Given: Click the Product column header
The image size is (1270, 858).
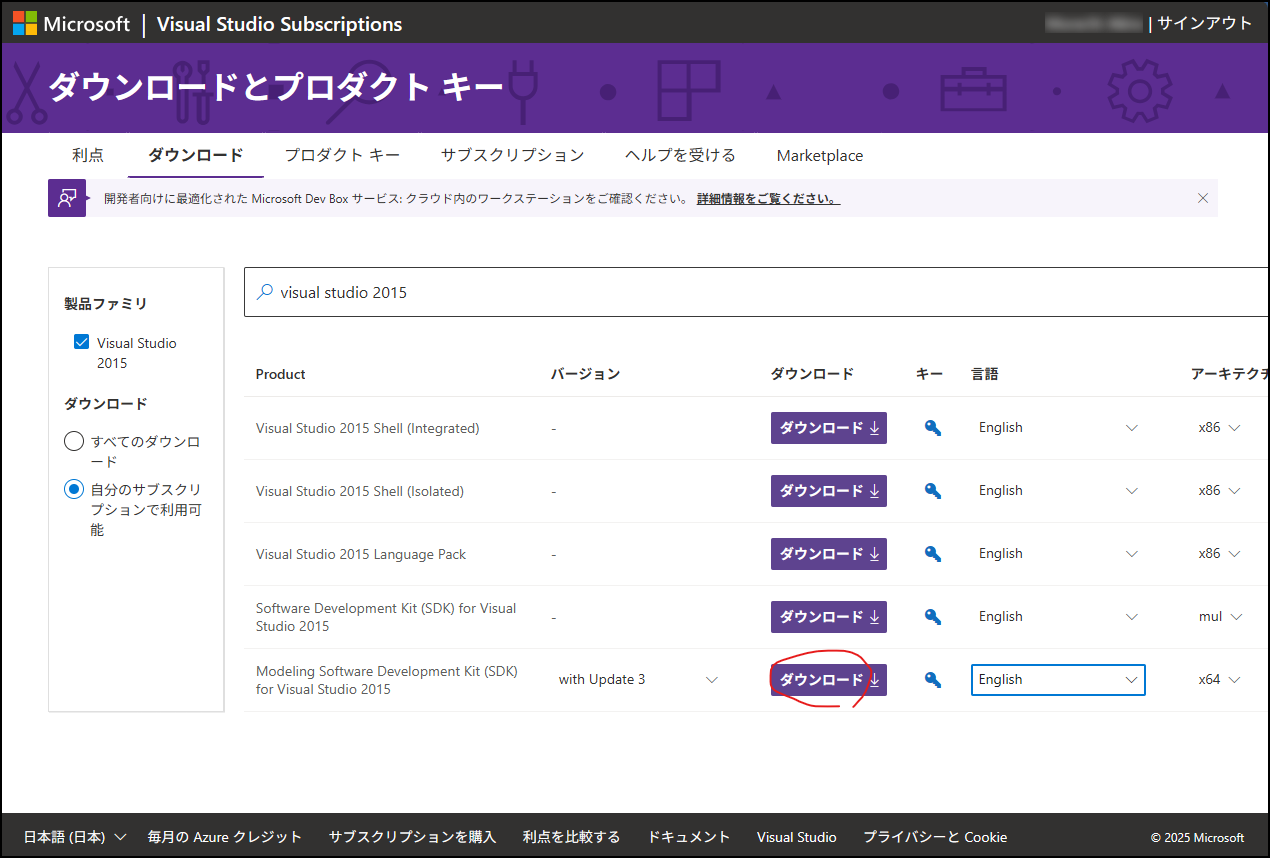Looking at the screenshot, I should [280, 374].
